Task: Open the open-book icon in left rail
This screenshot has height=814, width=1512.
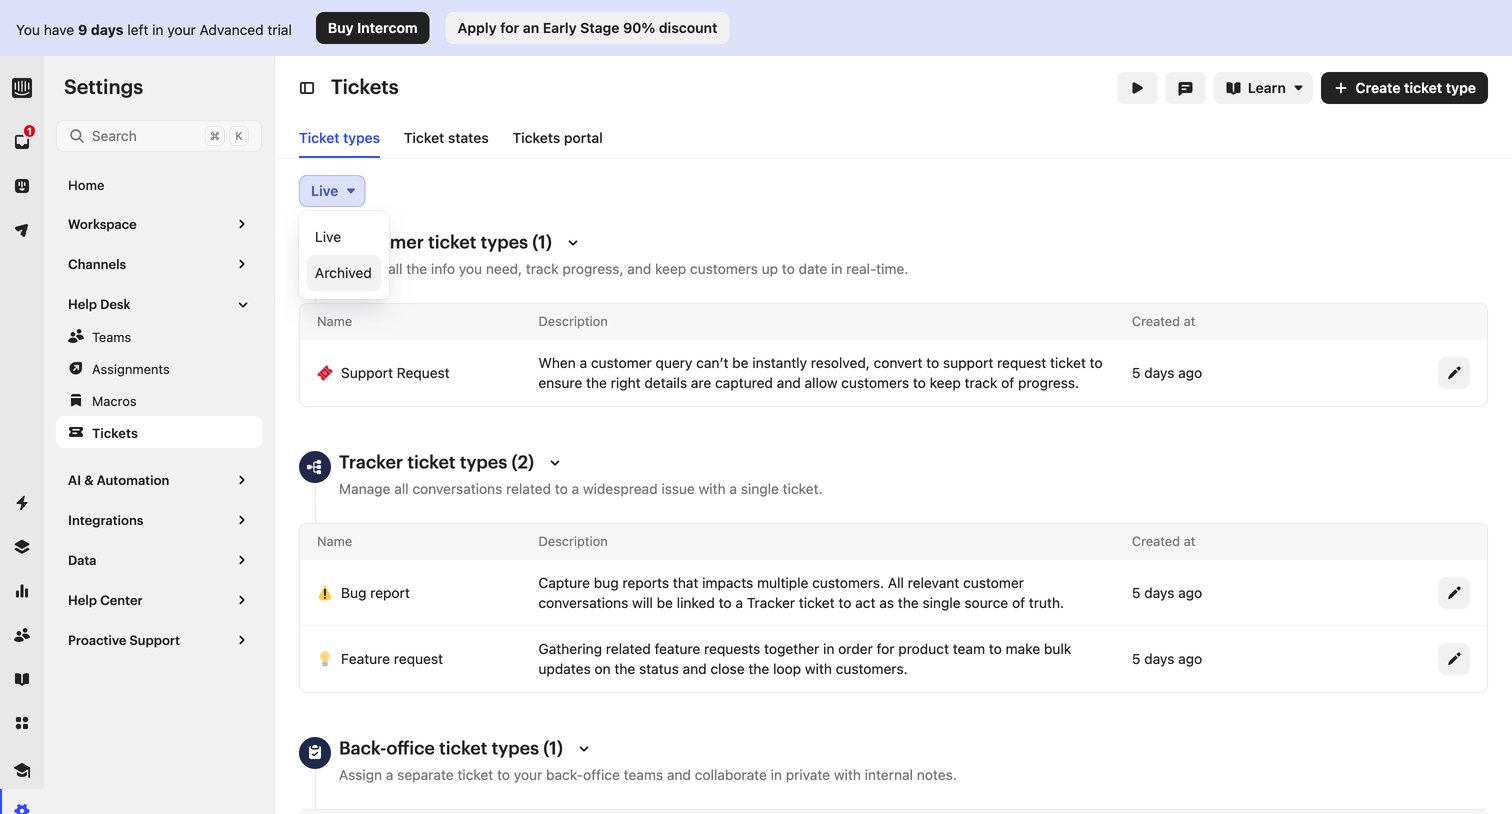Action: (x=22, y=679)
